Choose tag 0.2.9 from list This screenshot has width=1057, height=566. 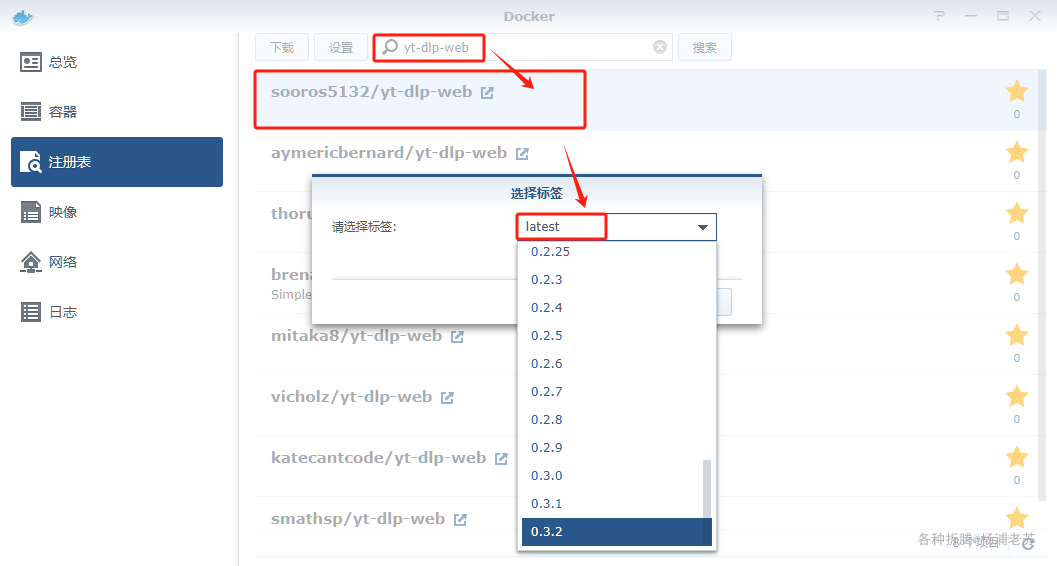pos(617,447)
